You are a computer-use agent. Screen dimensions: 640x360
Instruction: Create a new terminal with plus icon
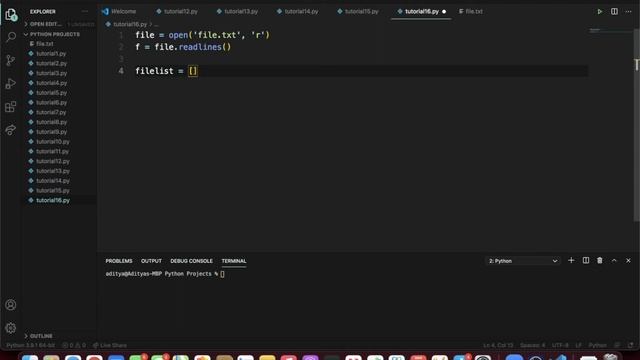571,260
